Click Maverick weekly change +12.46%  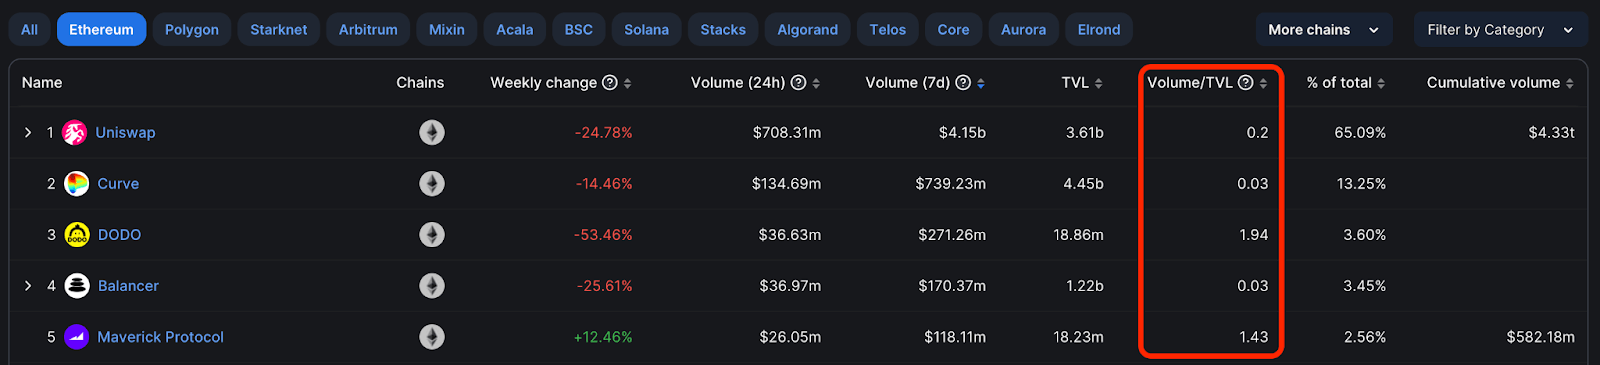(603, 337)
